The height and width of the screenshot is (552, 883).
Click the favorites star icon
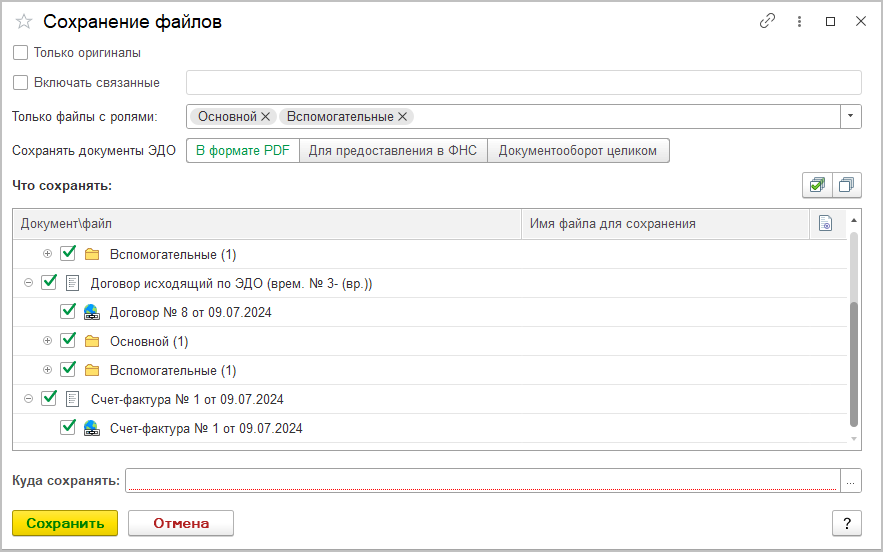pos(24,22)
